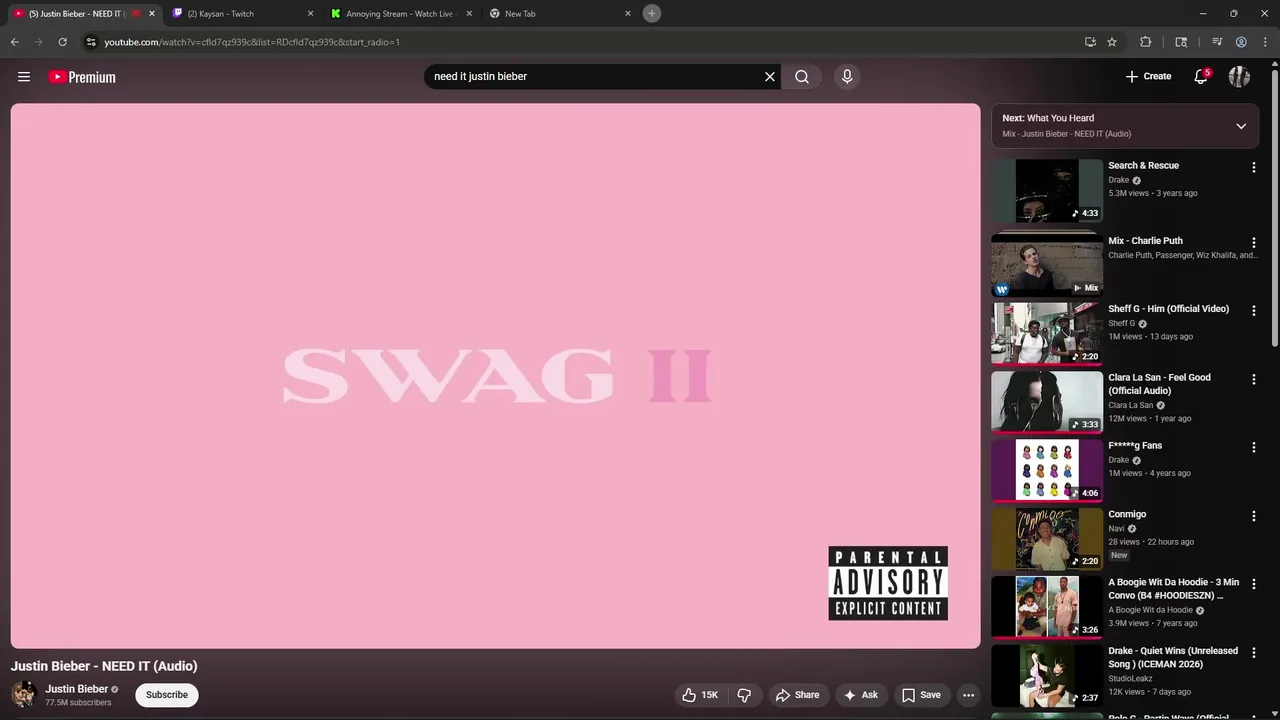Open Drake - Quiet Wins thumbnail
1280x720 pixels.
pyautogui.click(x=1047, y=676)
